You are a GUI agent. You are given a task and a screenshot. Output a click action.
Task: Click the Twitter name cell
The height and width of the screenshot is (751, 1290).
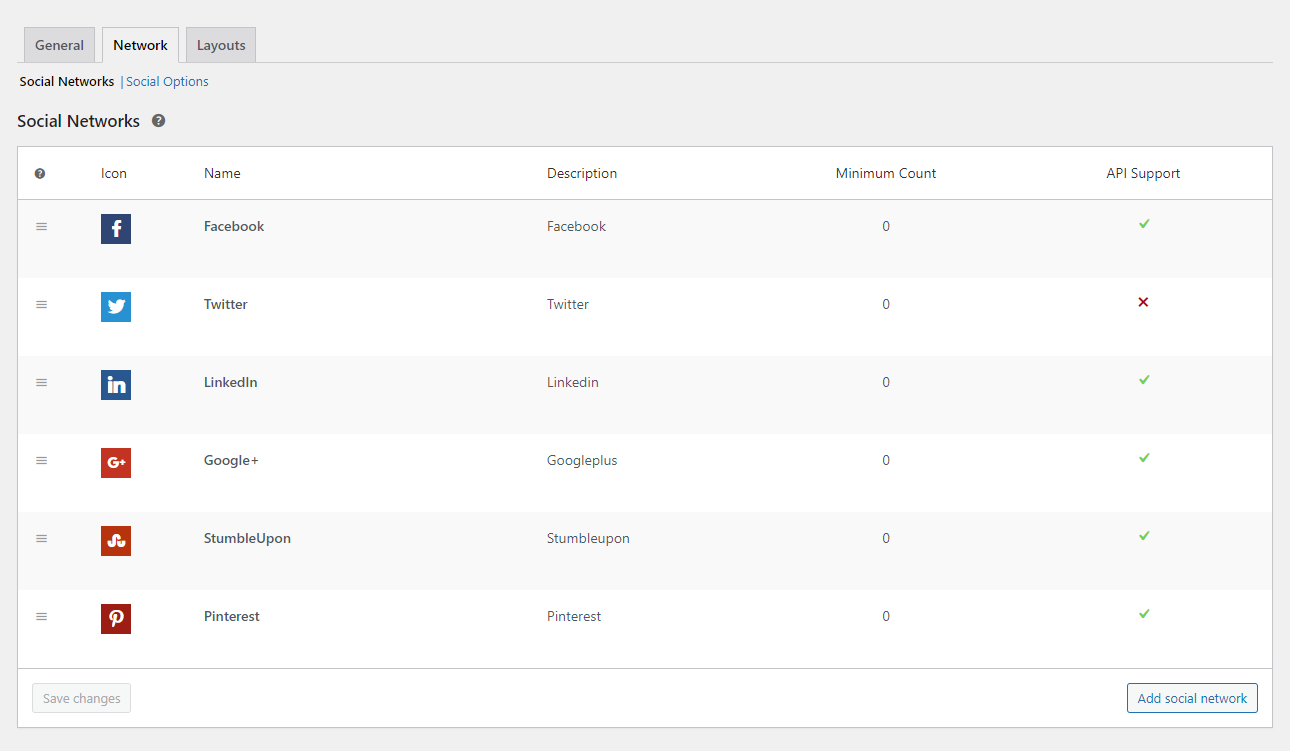(226, 304)
